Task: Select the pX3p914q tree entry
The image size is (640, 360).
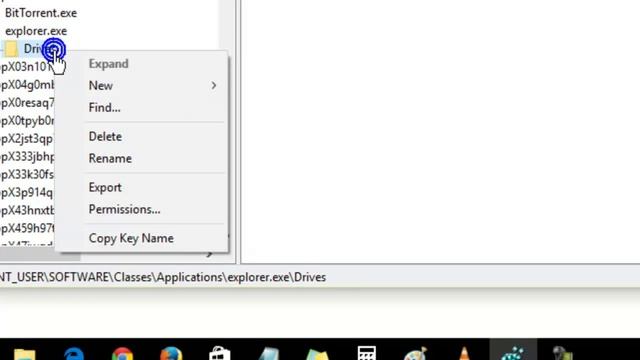Action: (x=27, y=193)
